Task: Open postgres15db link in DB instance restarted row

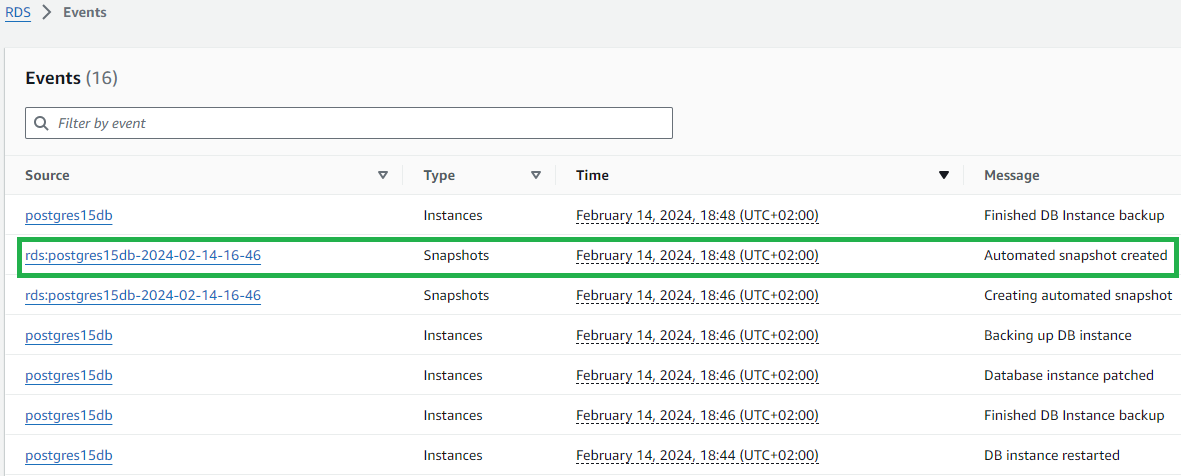Action: 69,455
